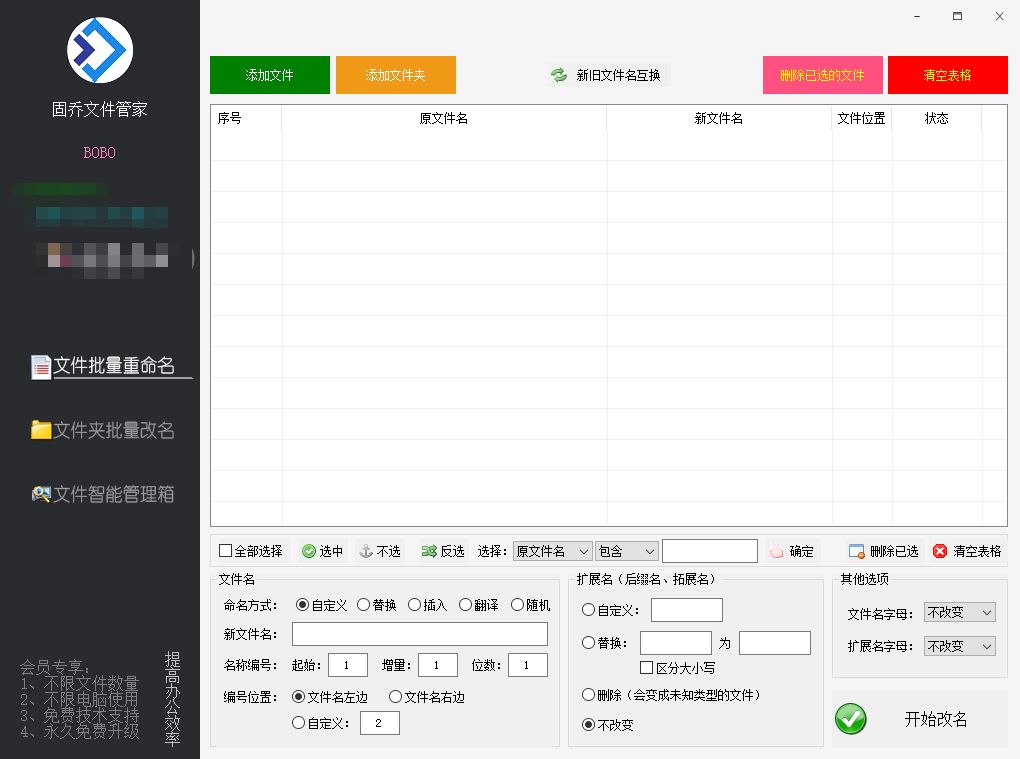Viewport: 1020px width, 759px height.
Task: Click the red X 清空表格 icon
Action: [x=938, y=550]
